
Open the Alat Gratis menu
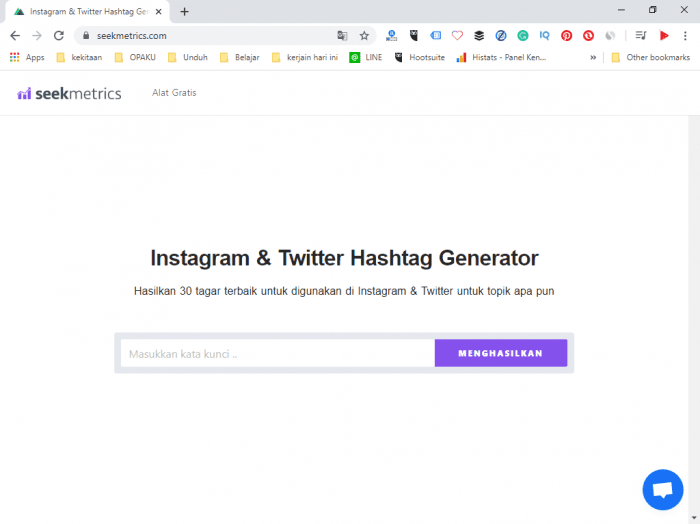pos(174,93)
